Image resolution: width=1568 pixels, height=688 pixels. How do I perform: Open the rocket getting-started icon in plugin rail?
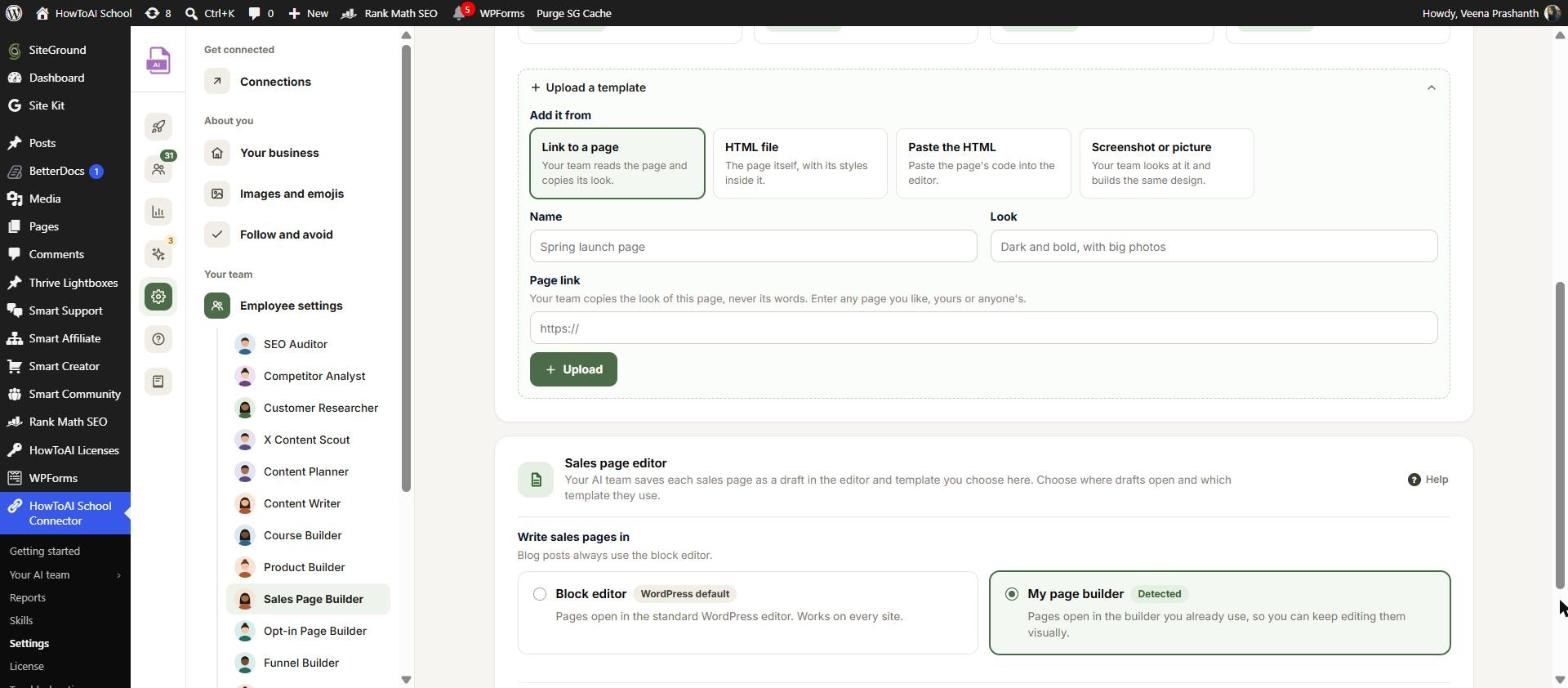click(158, 126)
